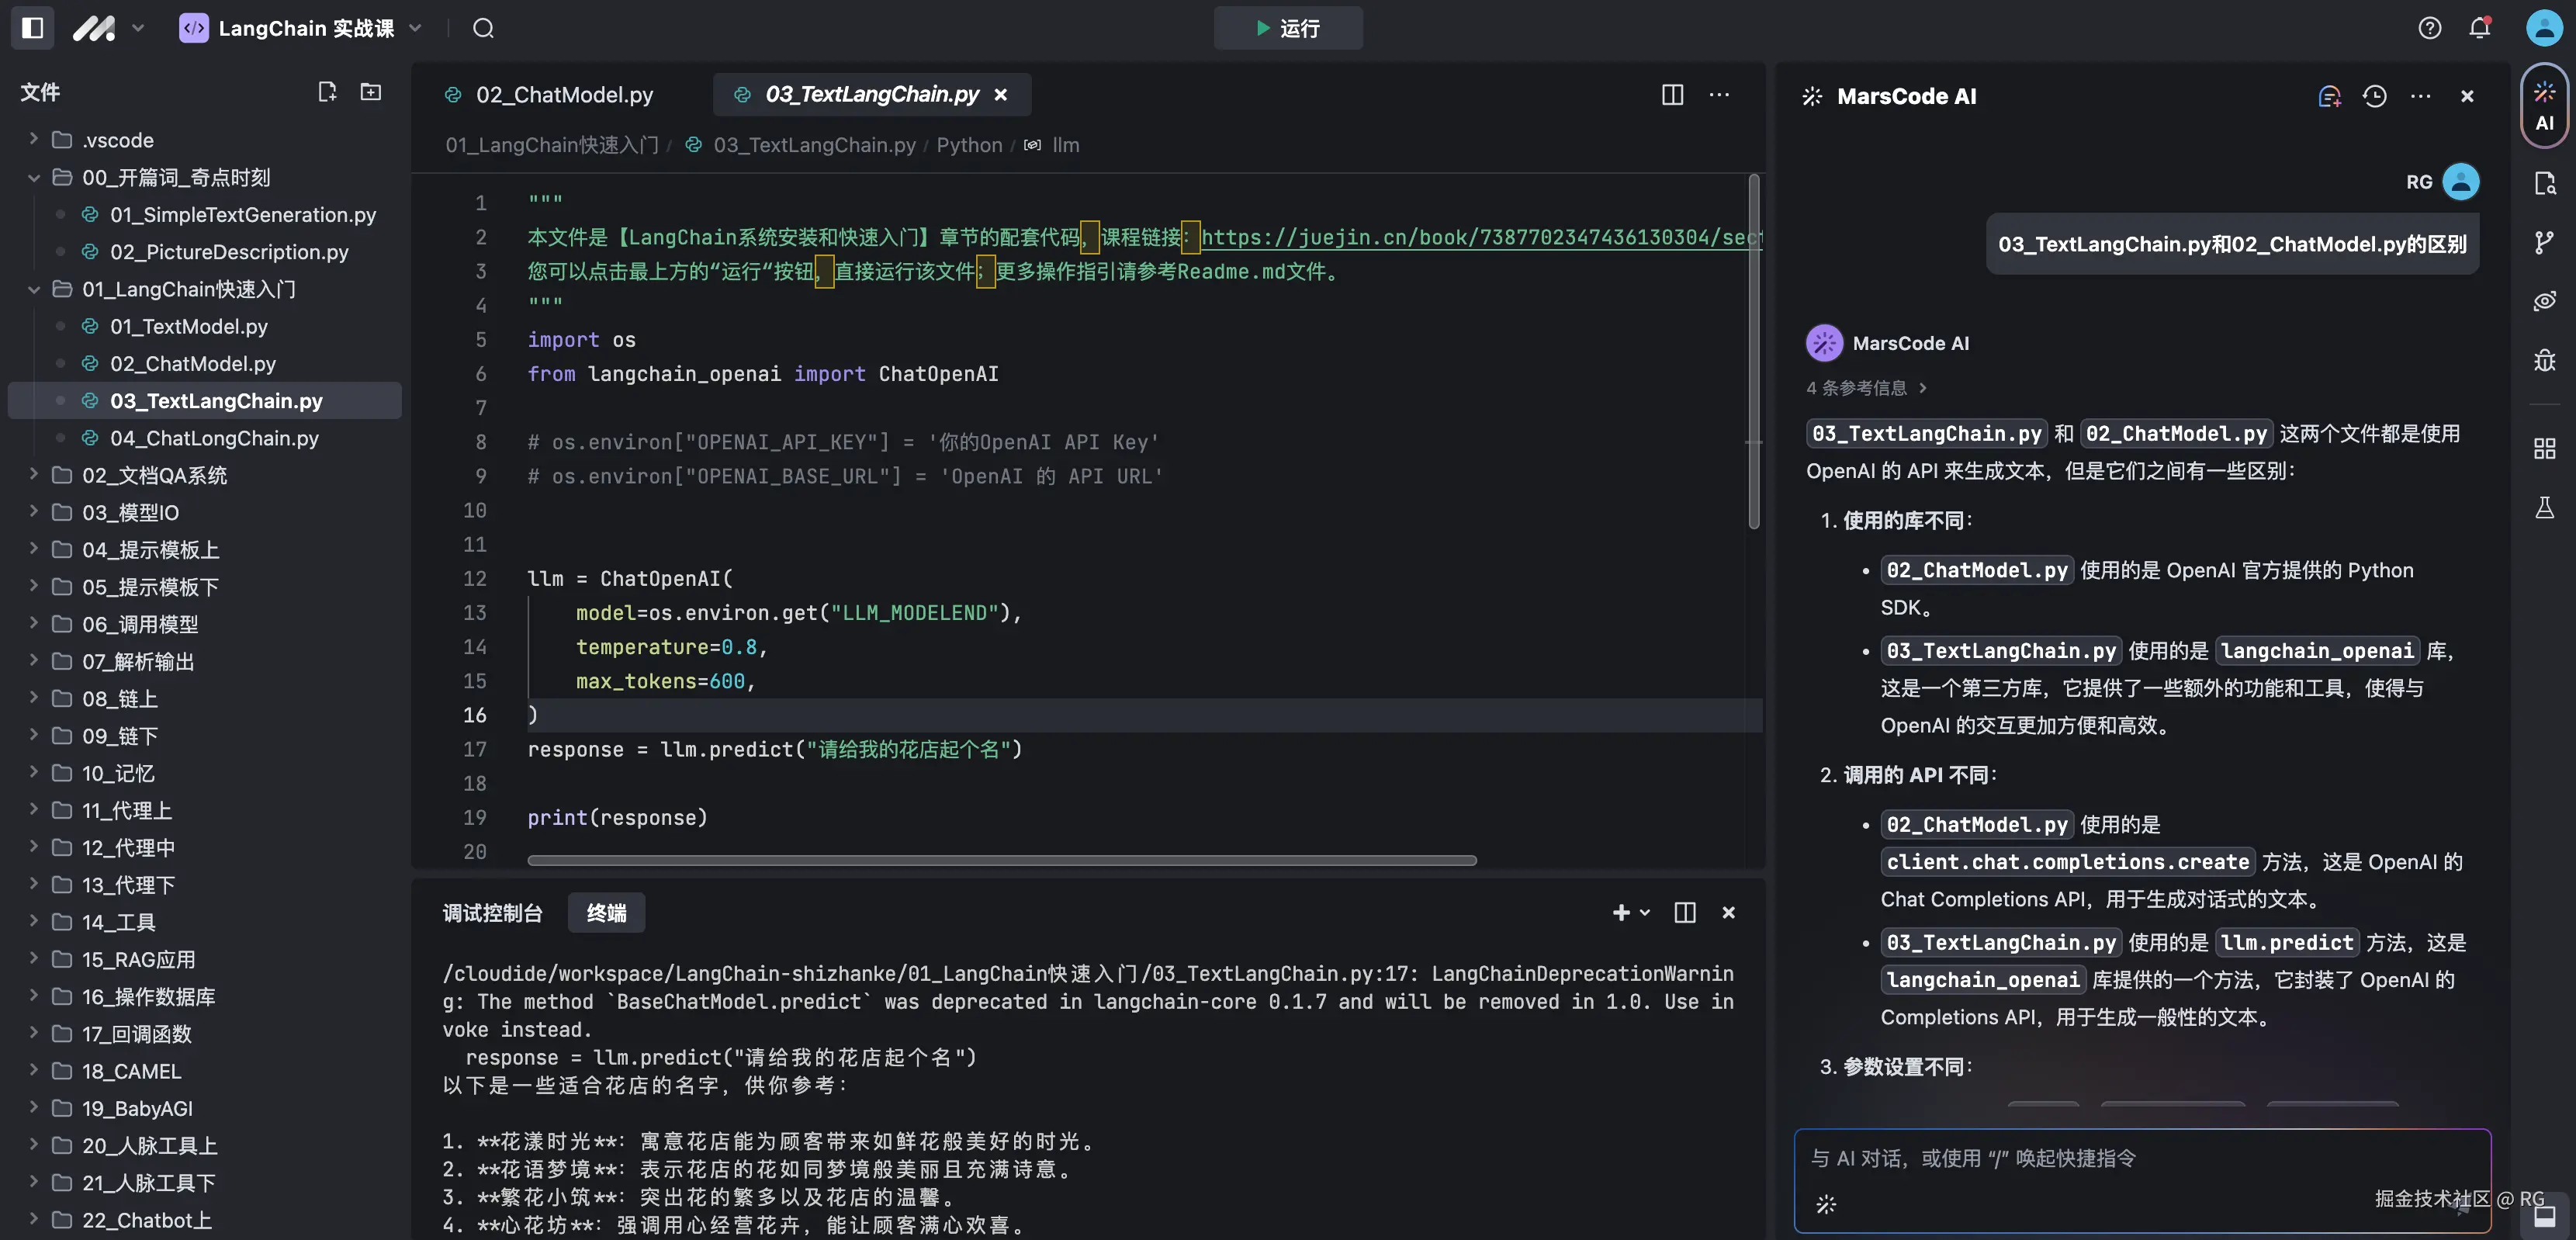This screenshot has height=1240, width=2576.
Task: Click the 运行 button to run the file
Action: point(1288,28)
